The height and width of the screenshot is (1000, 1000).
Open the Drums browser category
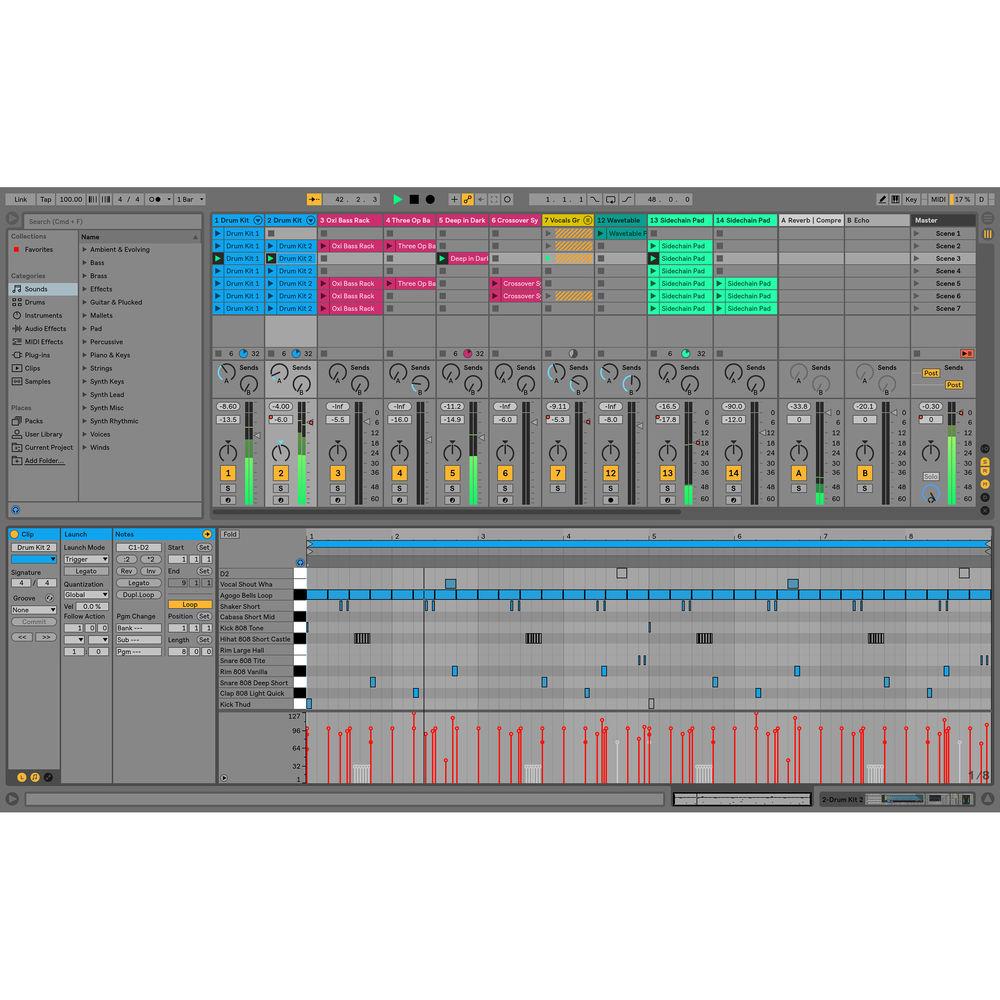[x=35, y=301]
